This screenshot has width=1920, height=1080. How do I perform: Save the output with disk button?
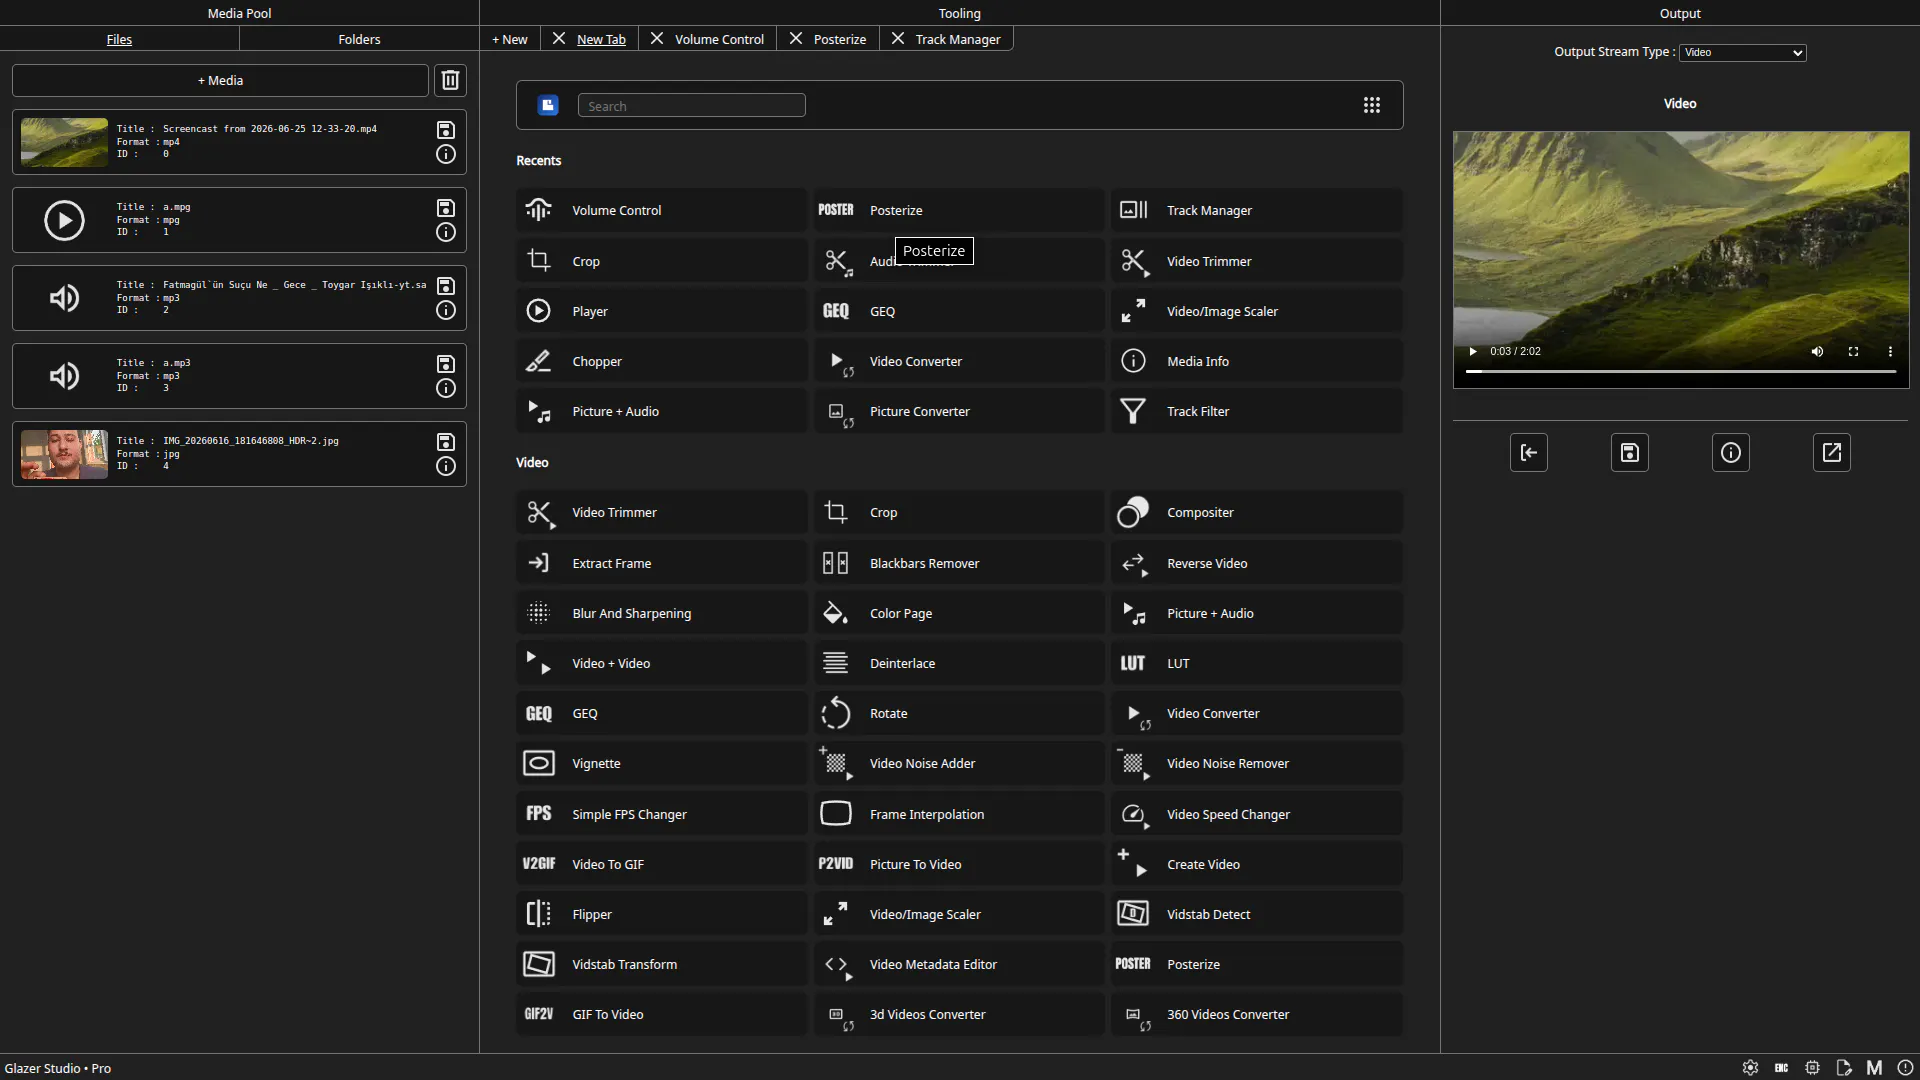click(1630, 452)
